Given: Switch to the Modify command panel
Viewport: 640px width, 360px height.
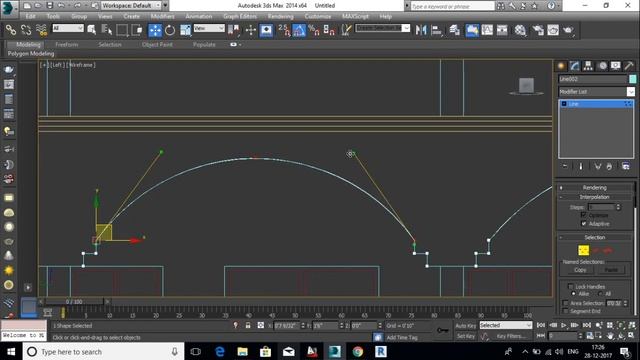Looking at the screenshot, I should click(575, 66).
